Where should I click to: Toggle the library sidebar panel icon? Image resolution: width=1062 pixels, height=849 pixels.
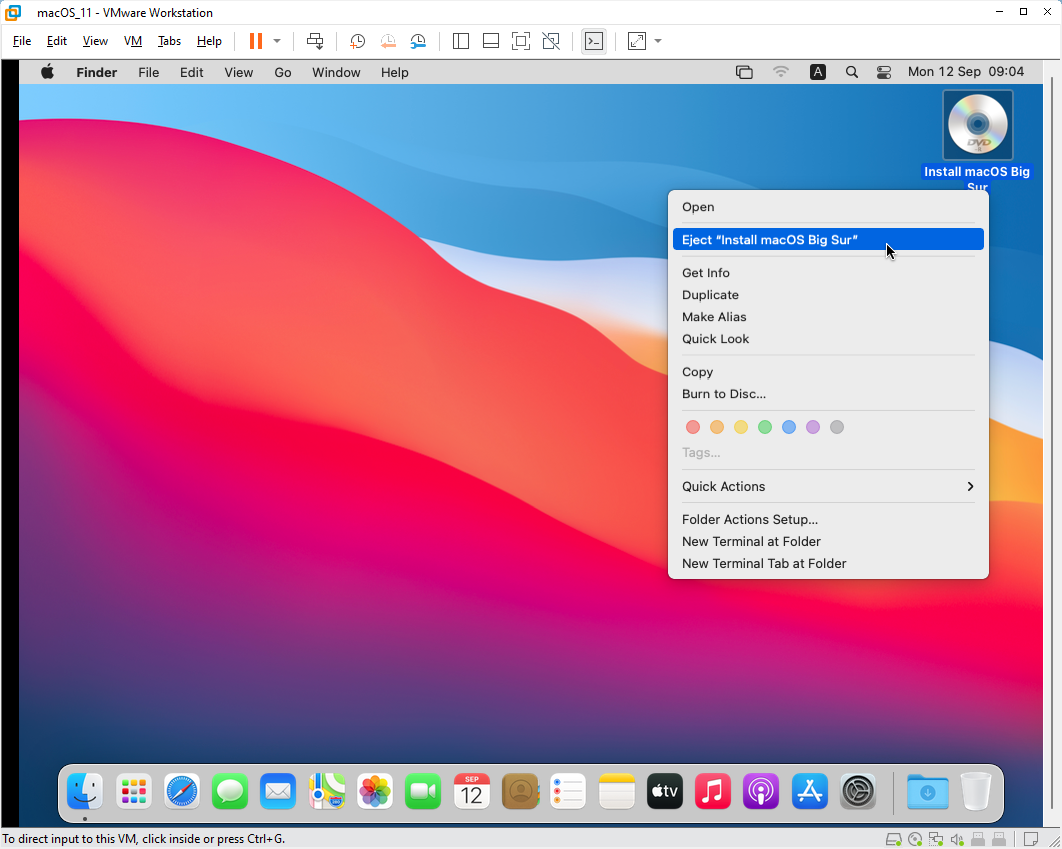pyautogui.click(x=461, y=41)
